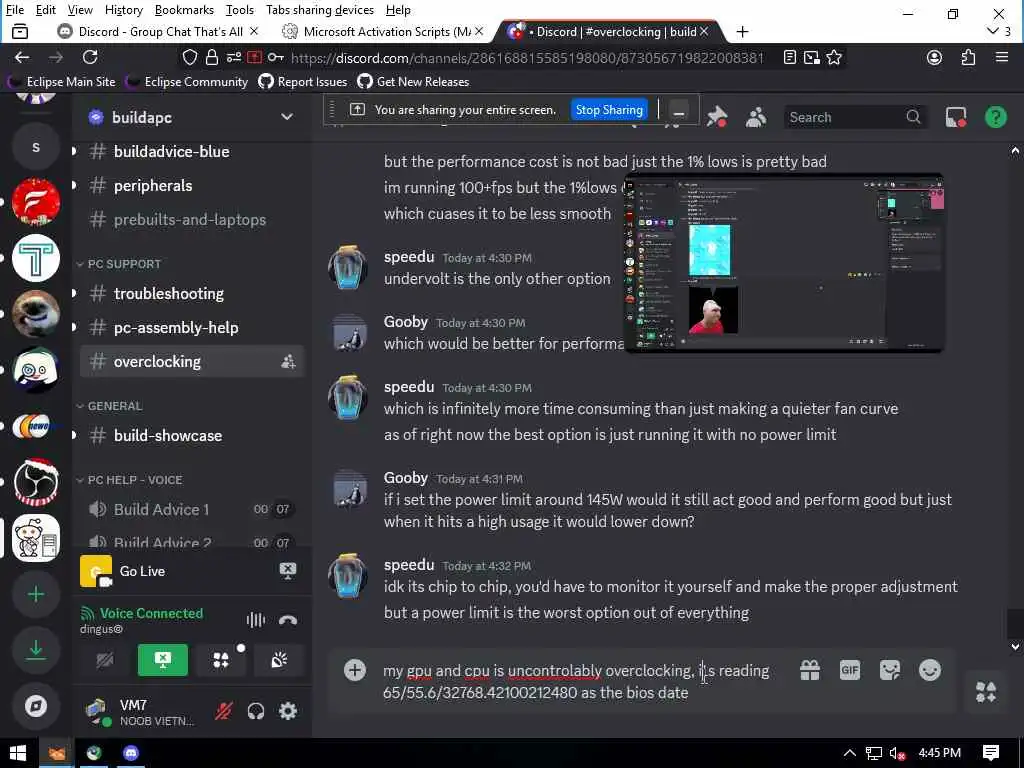Viewport: 1024px width, 768px height.
Task: Open the Bookmarks menu
Action: pos(184,10)
